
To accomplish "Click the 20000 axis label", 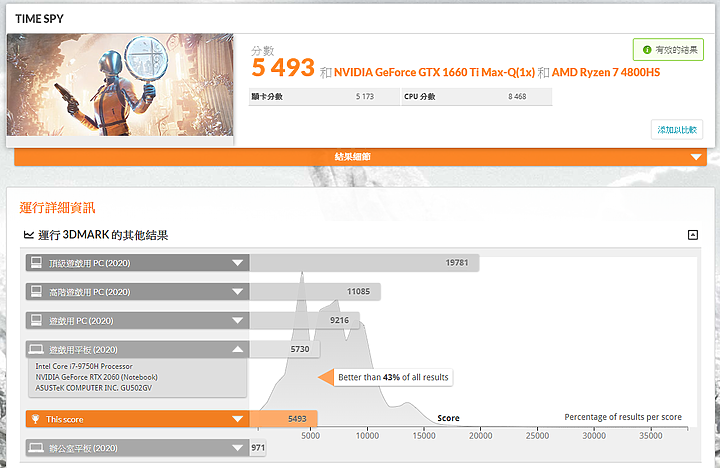I will click(480, 435).
